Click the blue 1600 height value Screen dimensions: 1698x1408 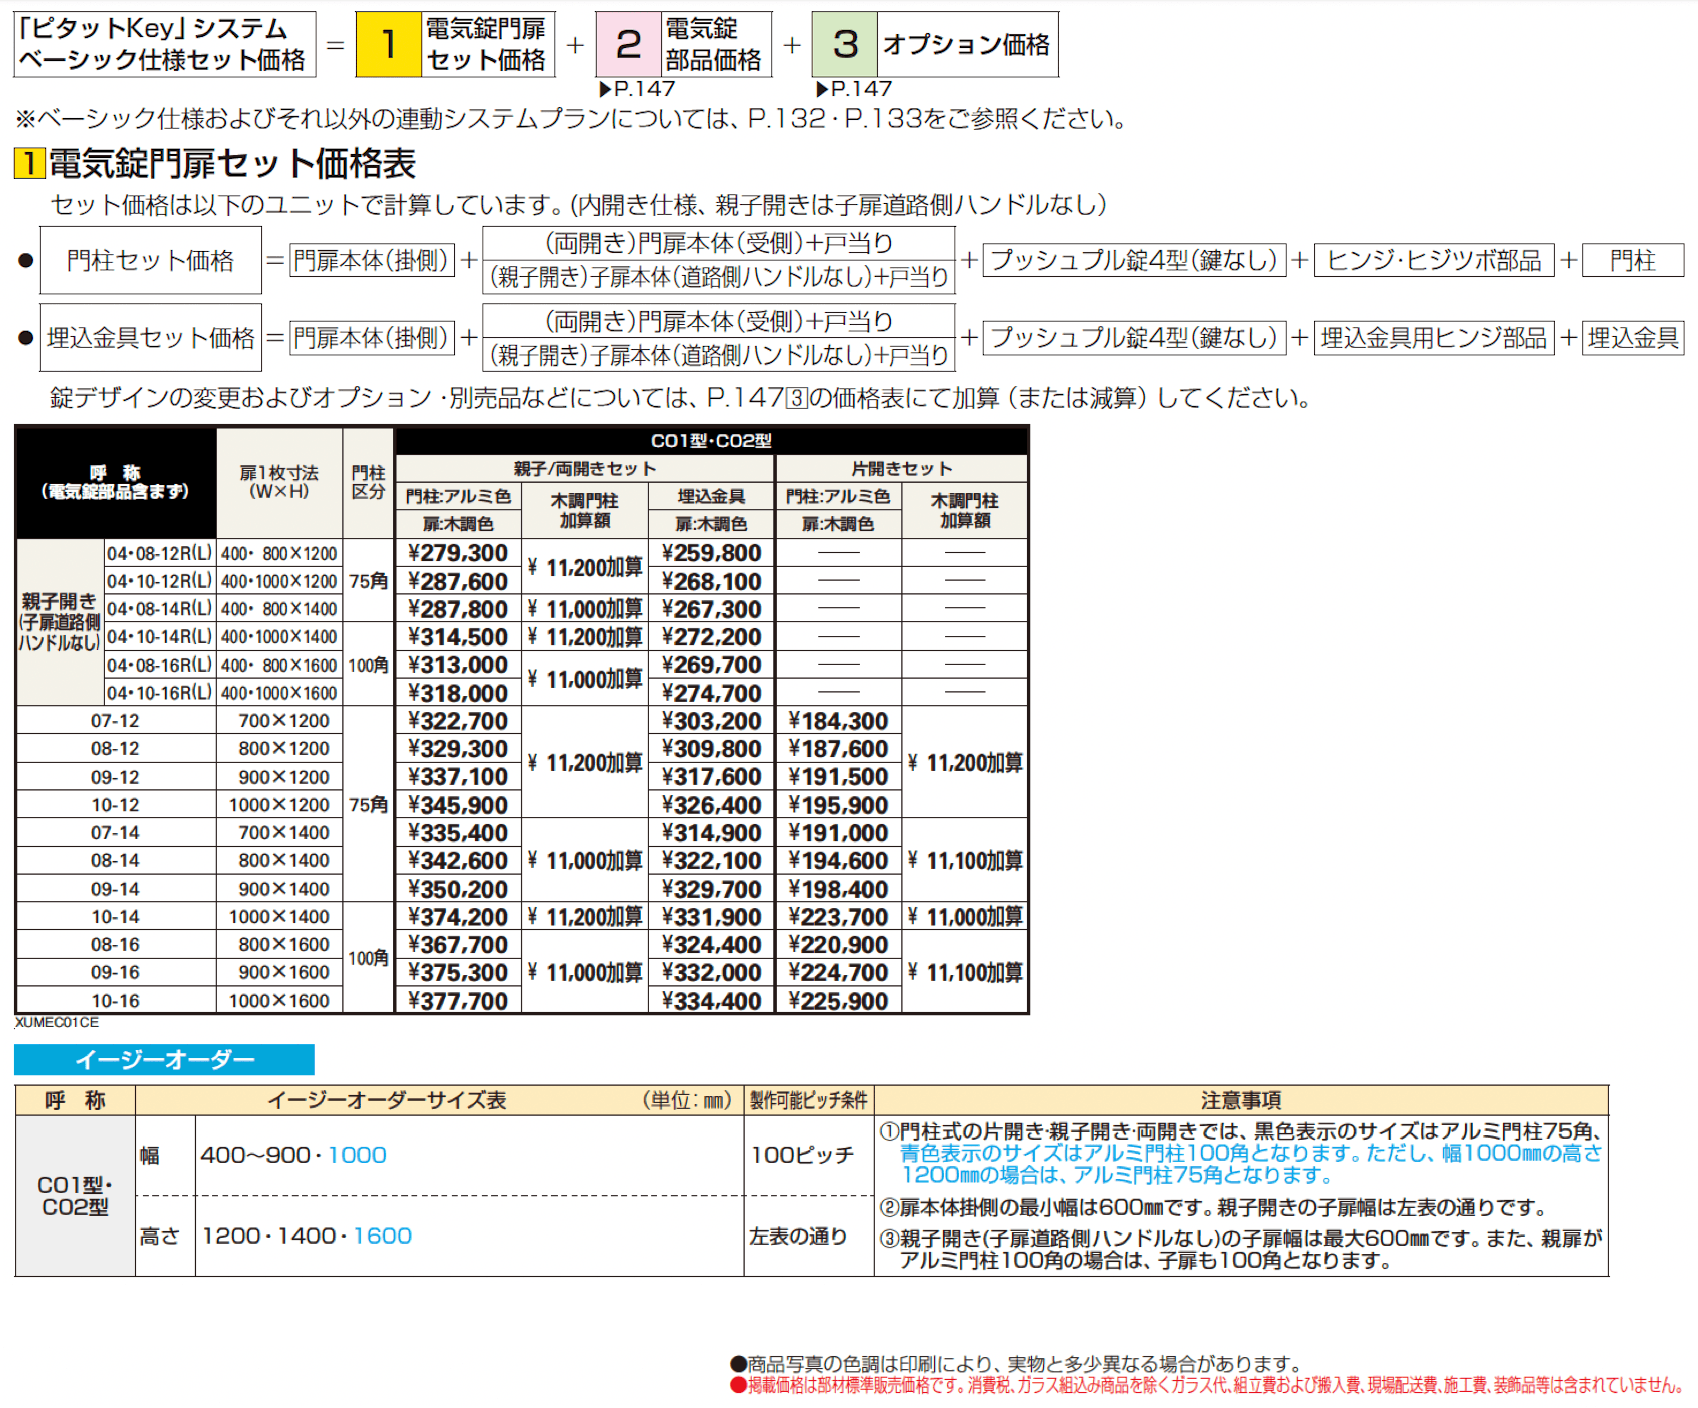382,1236
